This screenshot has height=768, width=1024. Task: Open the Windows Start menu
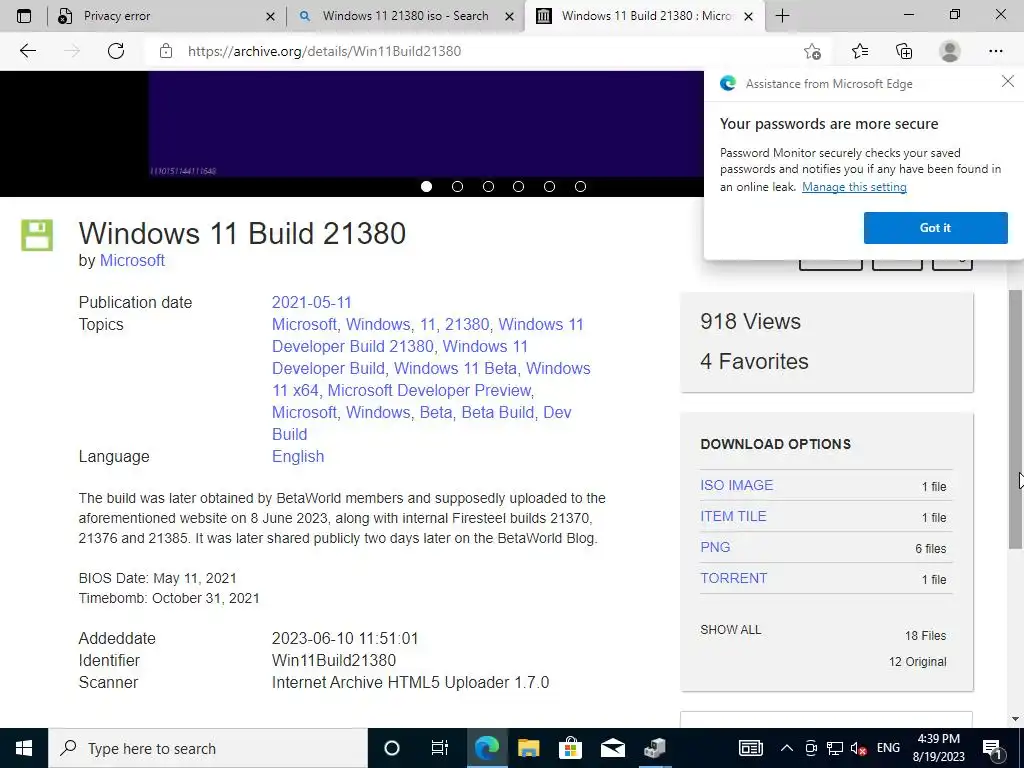24,748
